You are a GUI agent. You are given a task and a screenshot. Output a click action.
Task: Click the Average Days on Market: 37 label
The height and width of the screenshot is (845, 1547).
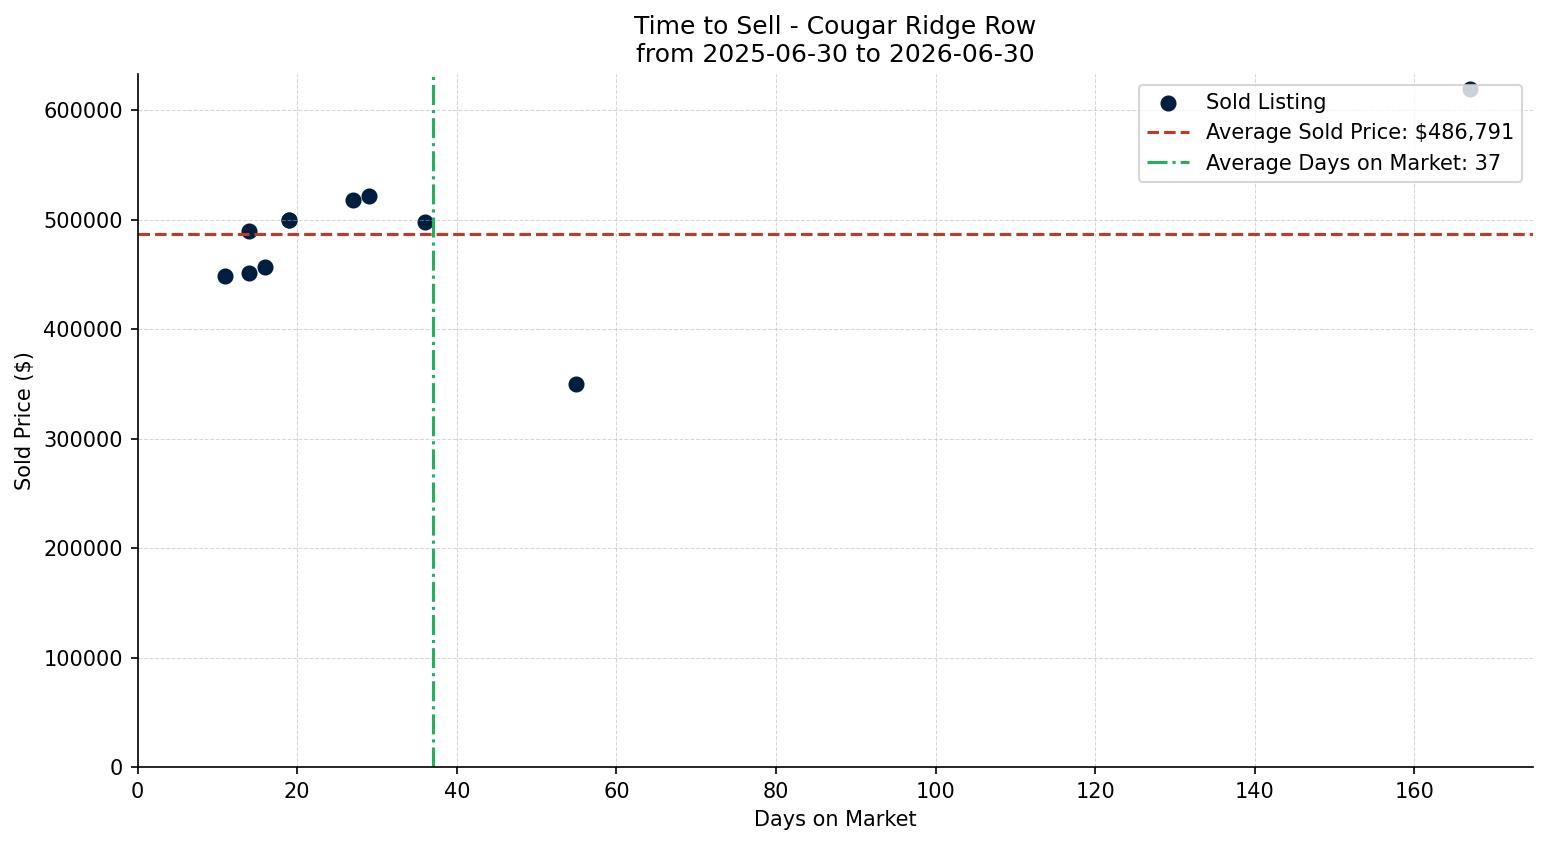[1353, 163]
